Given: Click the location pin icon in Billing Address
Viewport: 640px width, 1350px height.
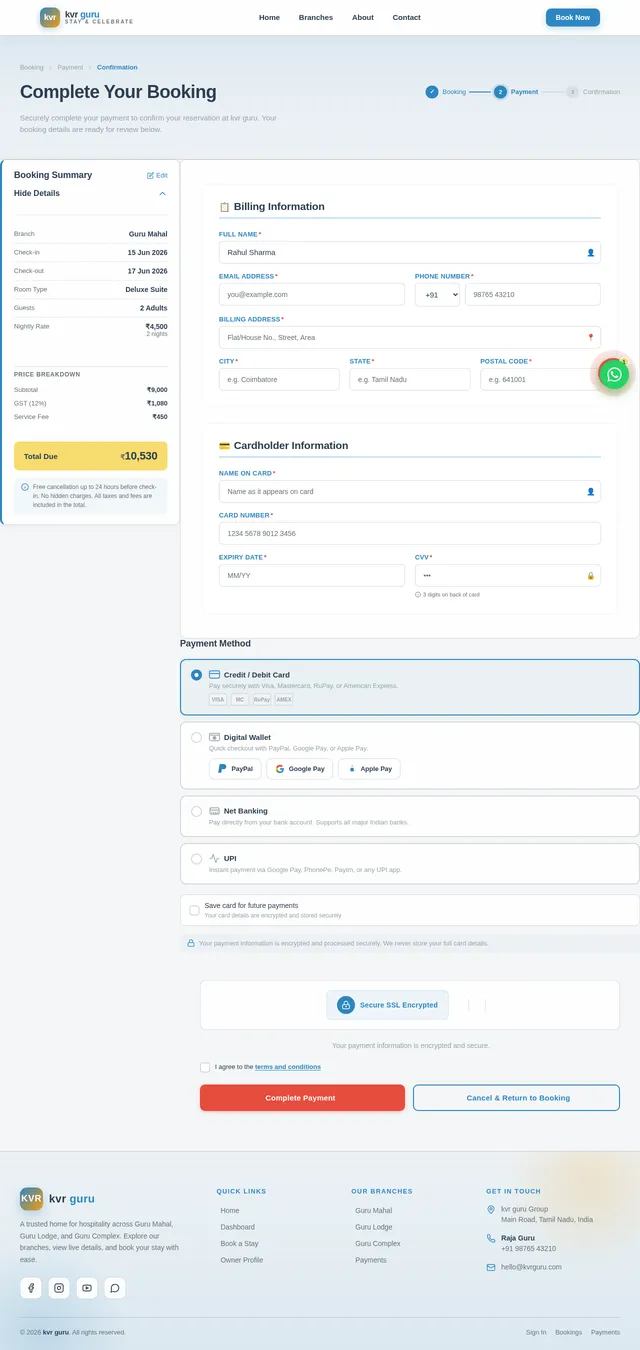Looking at the screenshot, I should pos(590,338).
